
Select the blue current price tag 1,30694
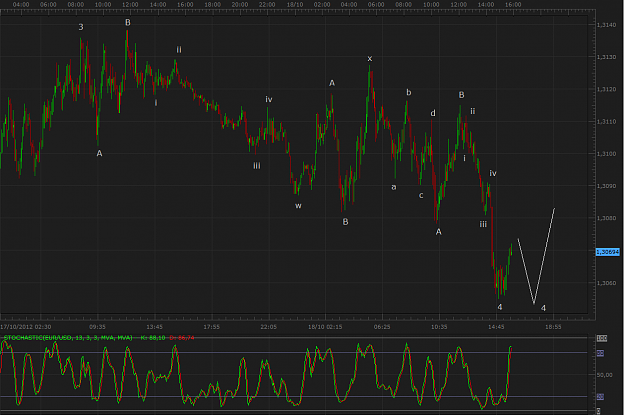pyautogui.click(x=607, y=252)
